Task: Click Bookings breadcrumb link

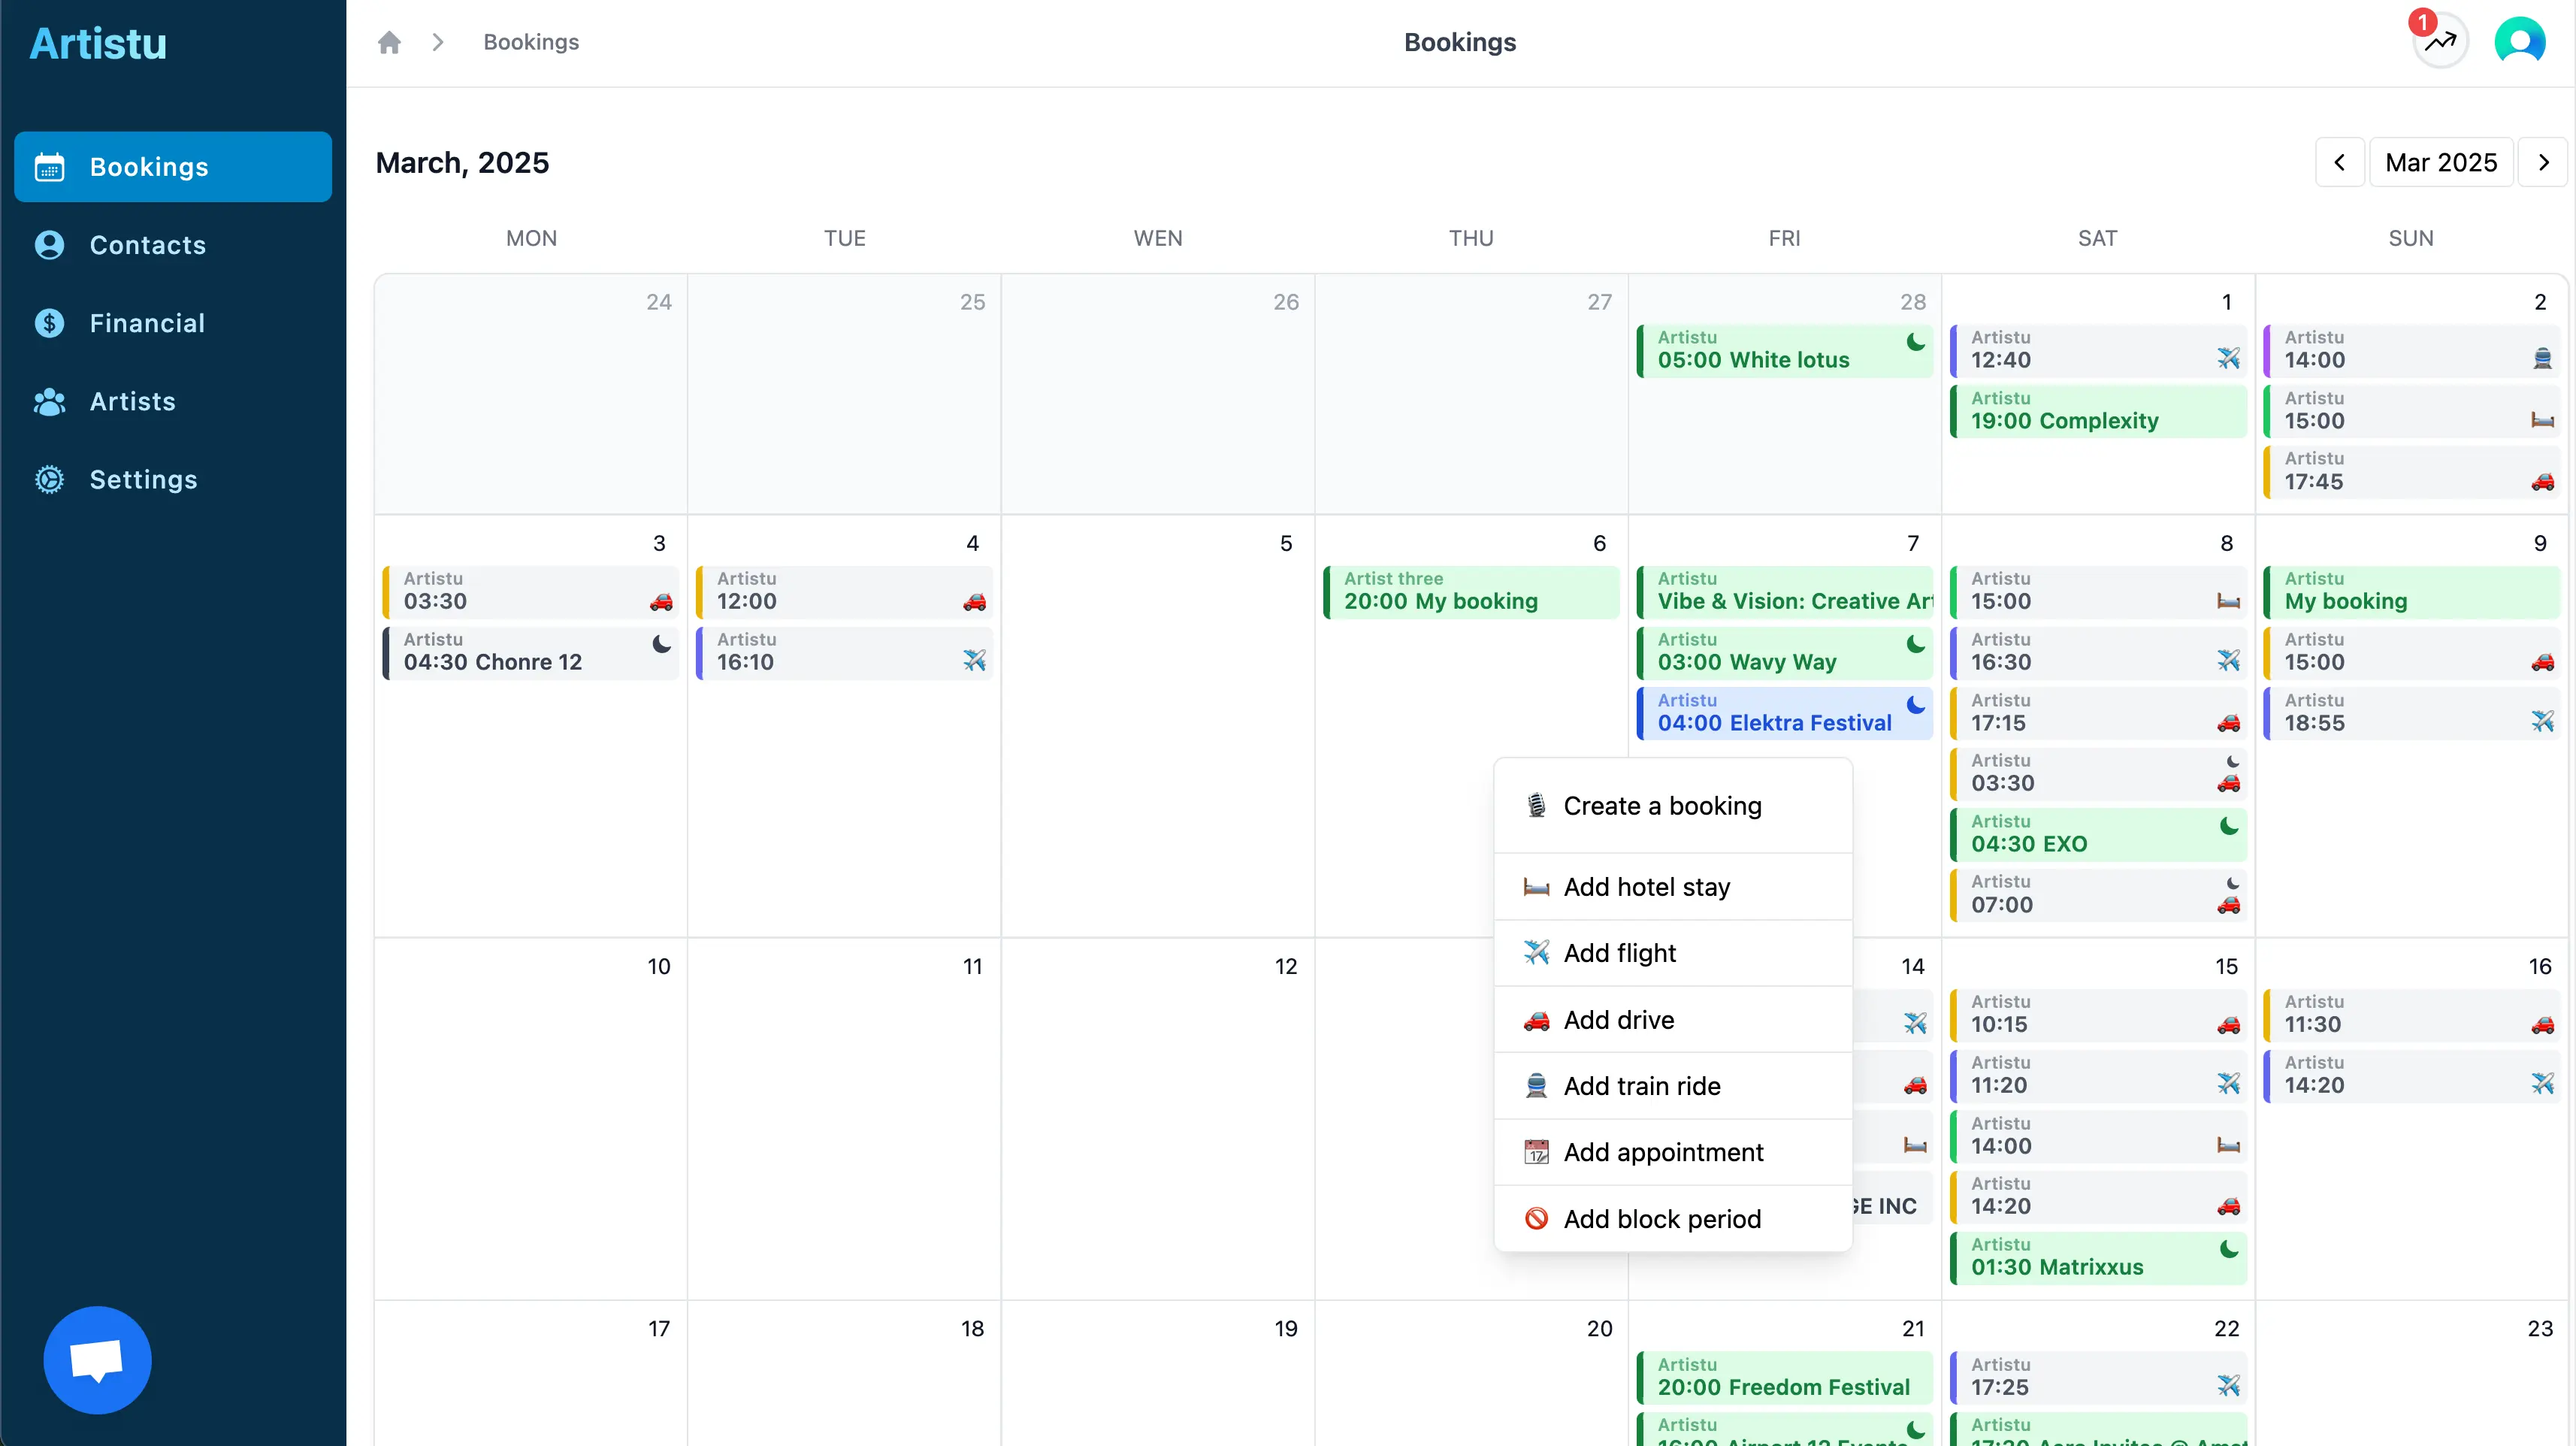Action: 531,42
